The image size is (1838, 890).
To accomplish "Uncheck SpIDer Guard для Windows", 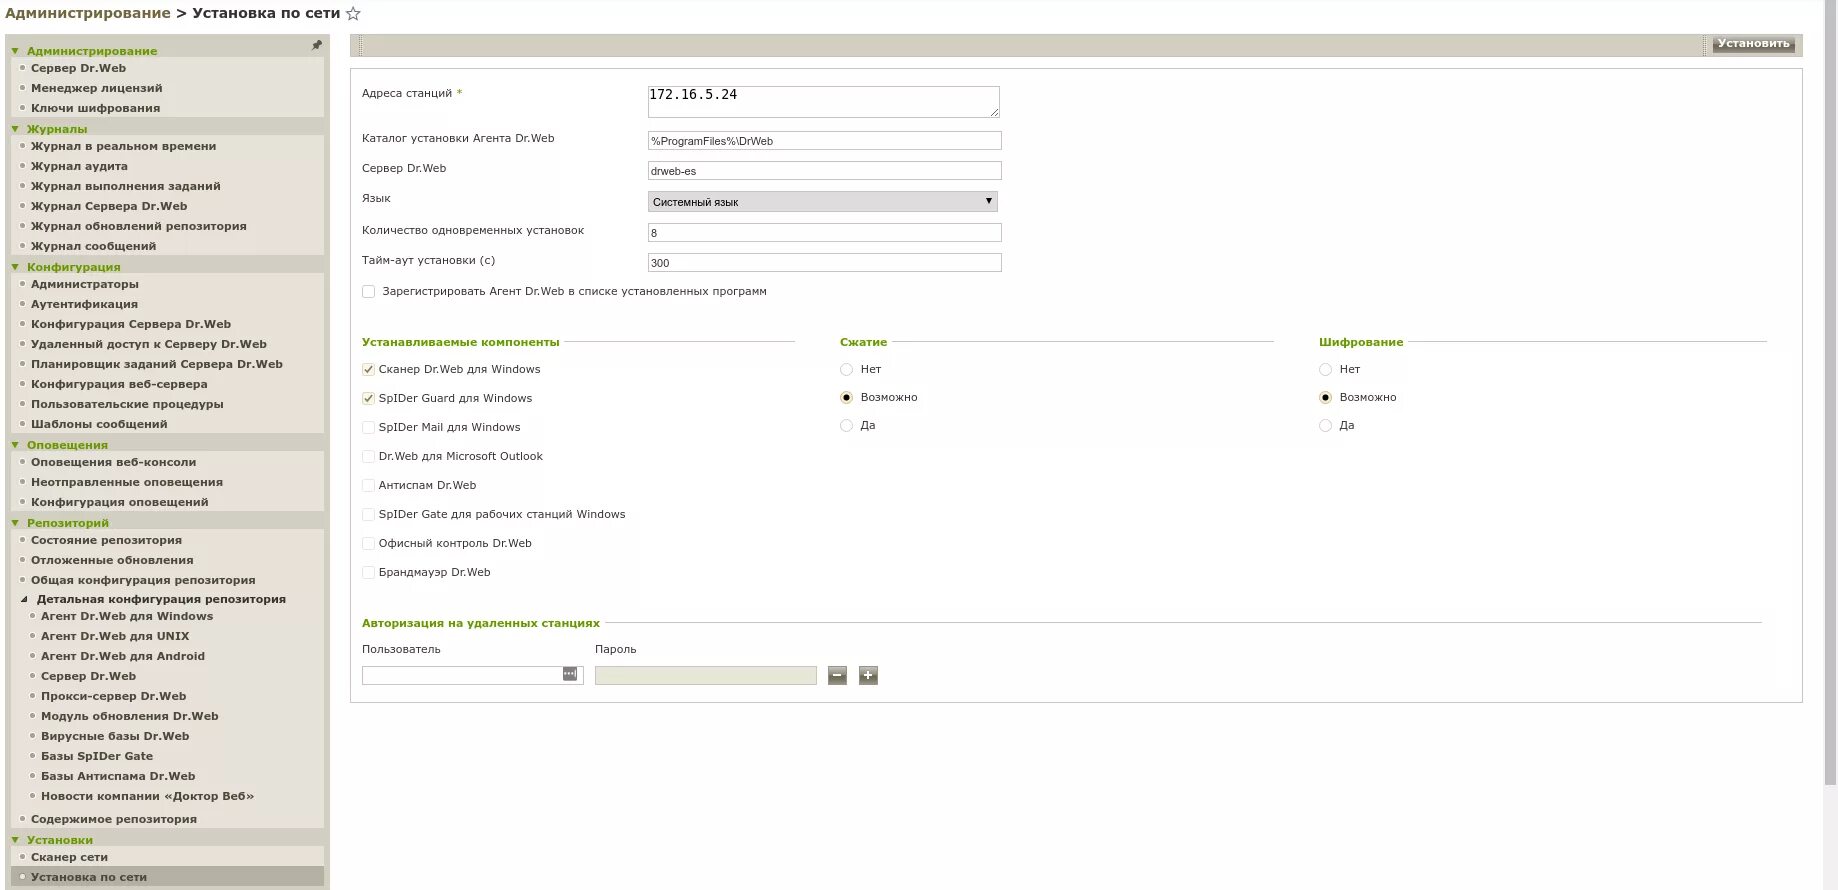I will point(369,399).
